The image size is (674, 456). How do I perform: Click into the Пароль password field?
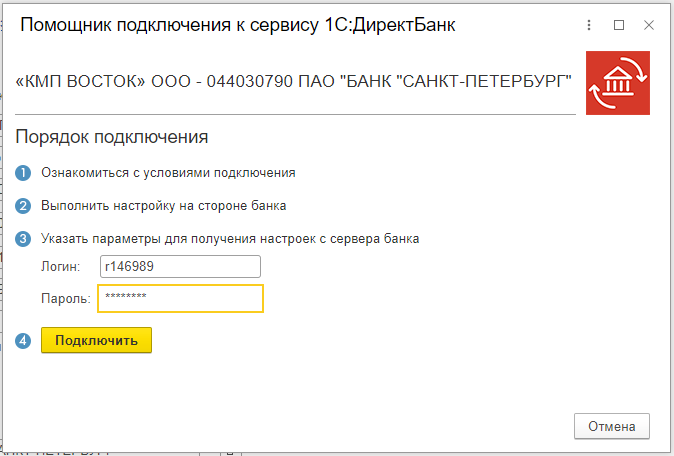click(x=180, y=298)
